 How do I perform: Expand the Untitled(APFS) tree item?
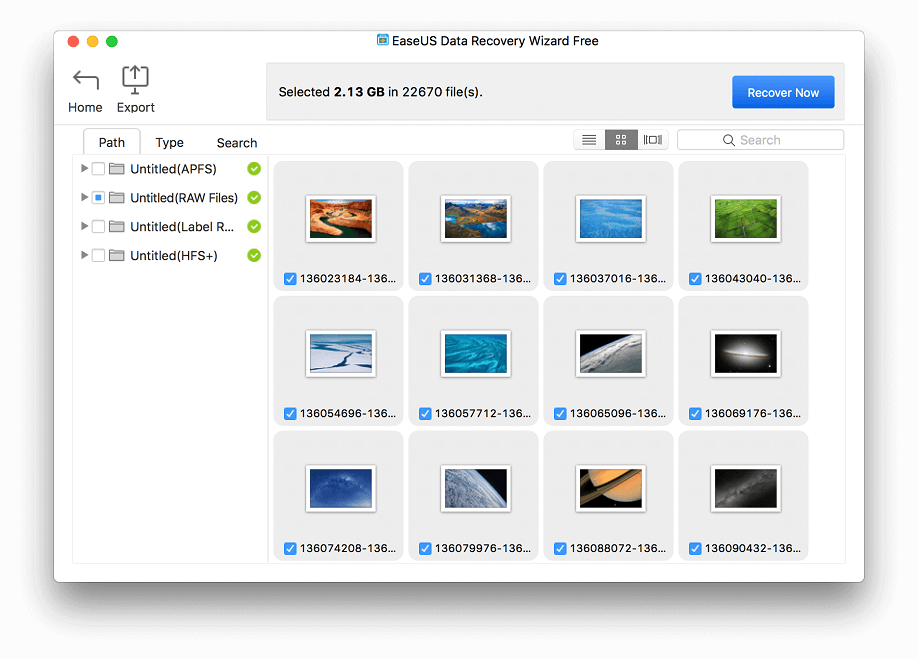coord(84,168)
